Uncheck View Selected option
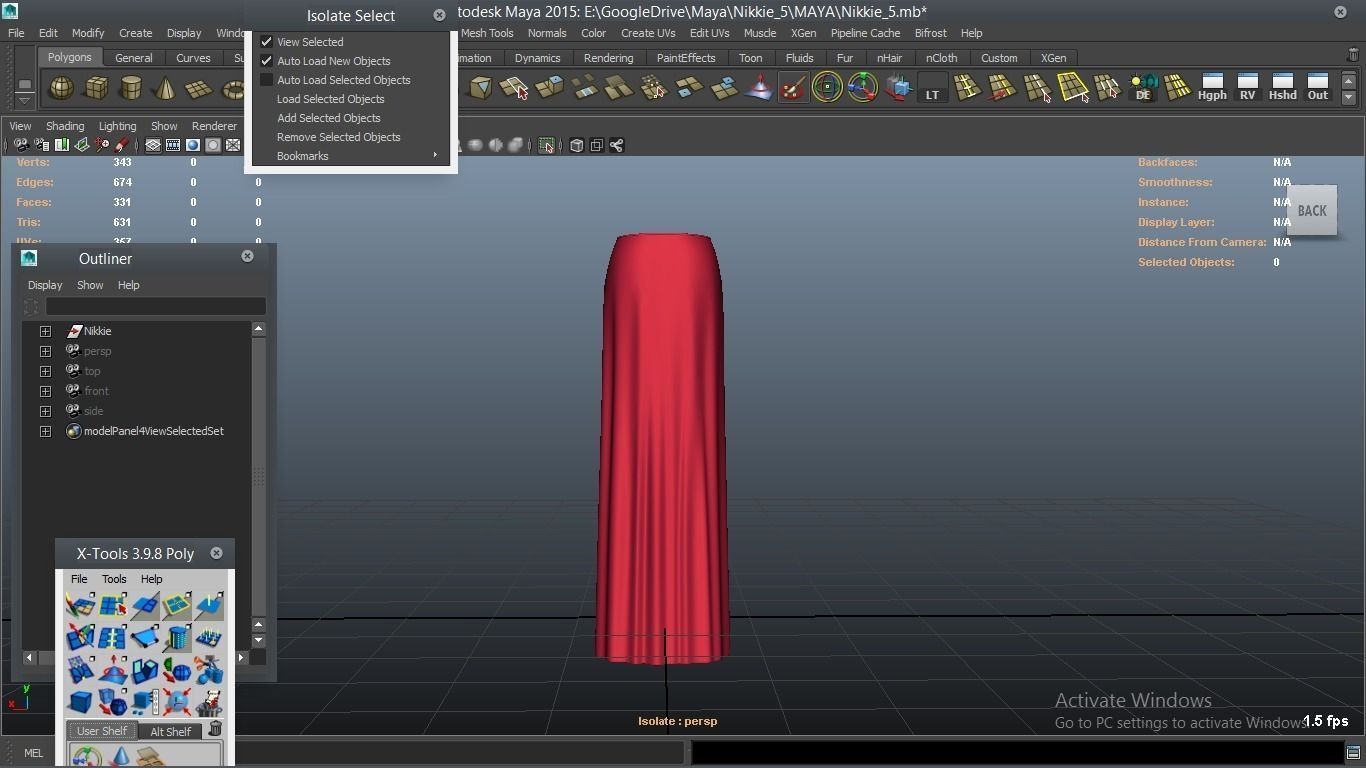Viewport: 1366px width, 768px height. (x=267, y=42)
